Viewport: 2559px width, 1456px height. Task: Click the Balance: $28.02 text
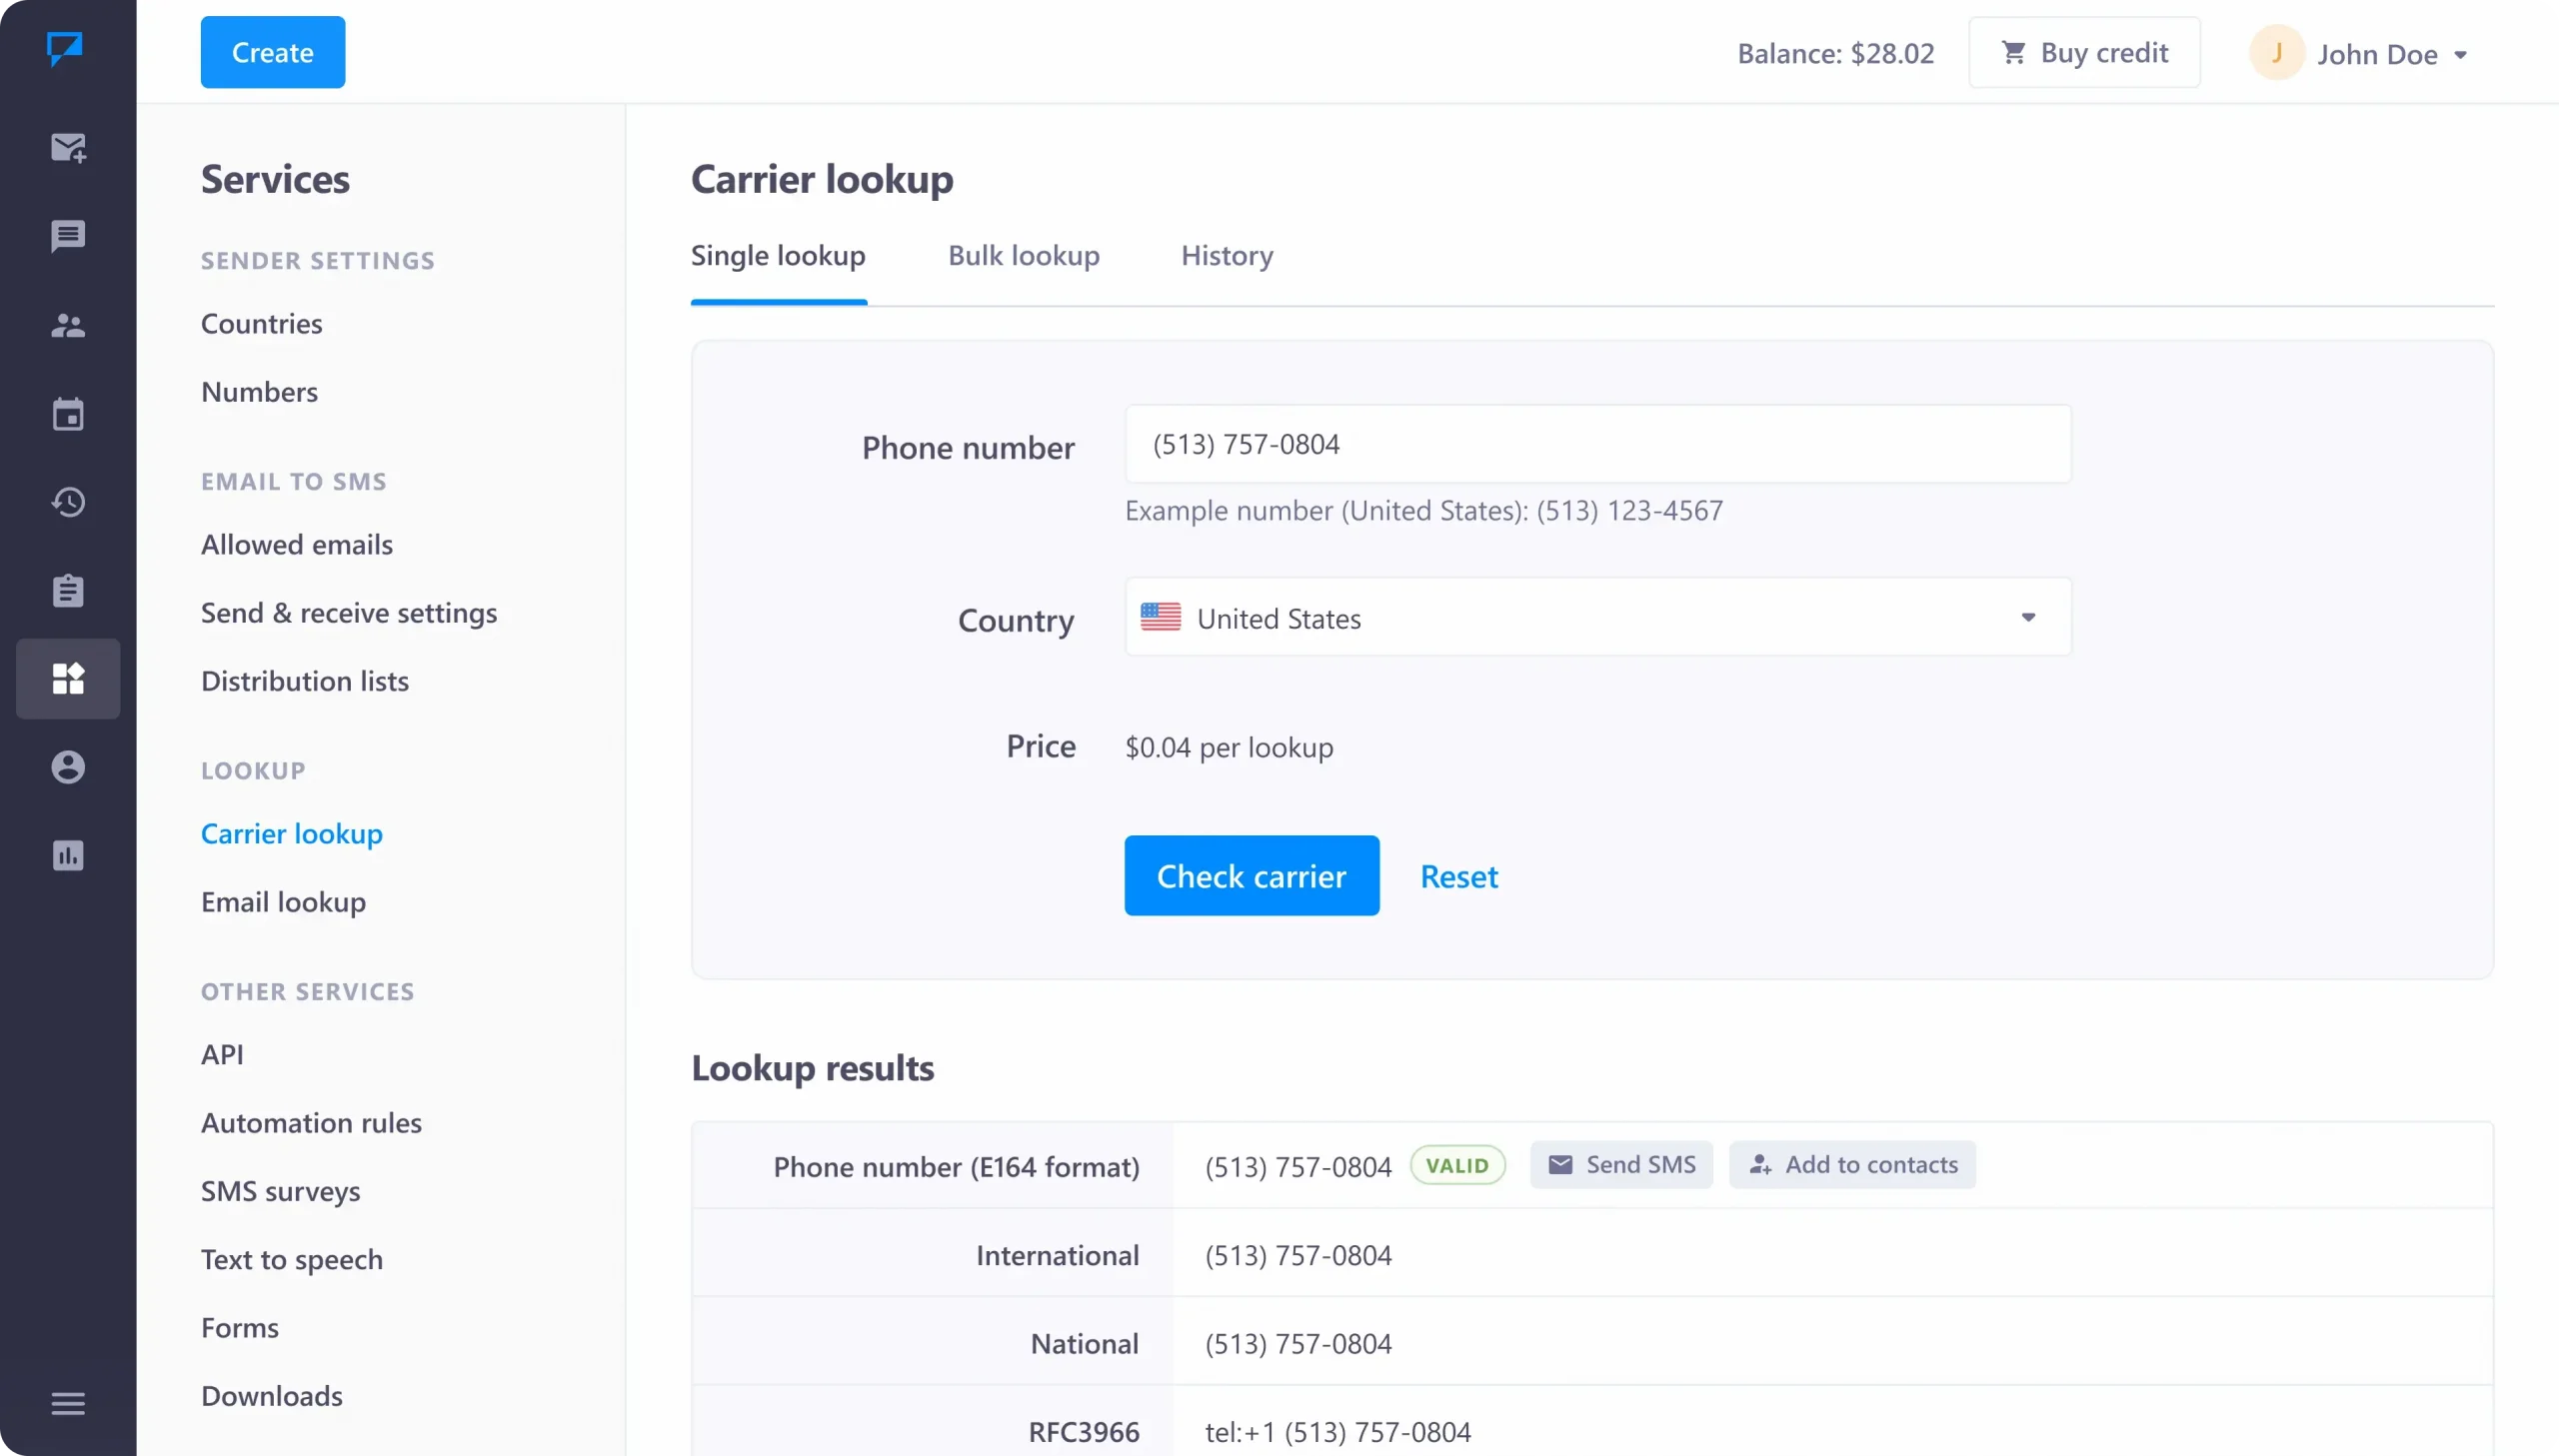[x=1835, y=53]
